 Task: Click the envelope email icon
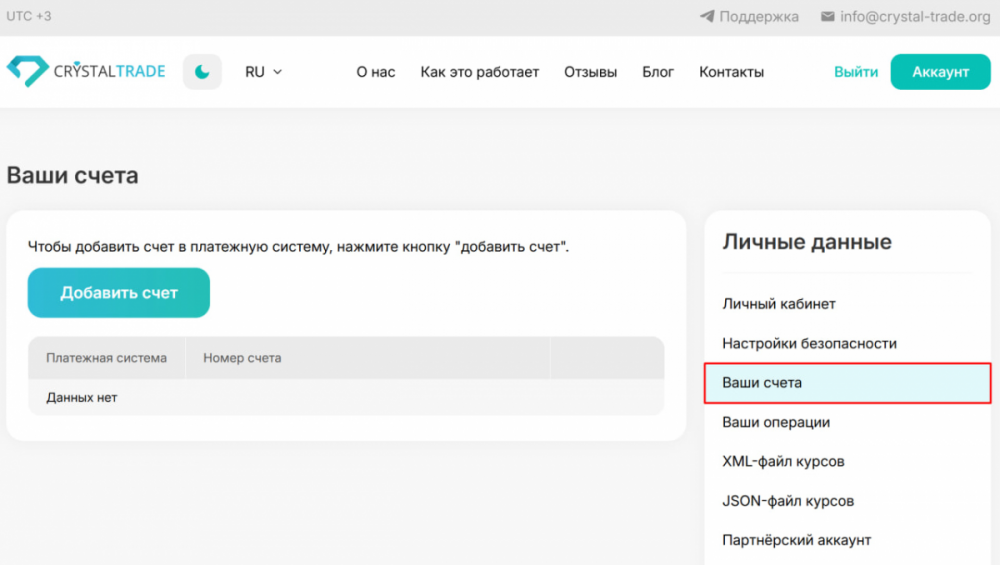827,17
